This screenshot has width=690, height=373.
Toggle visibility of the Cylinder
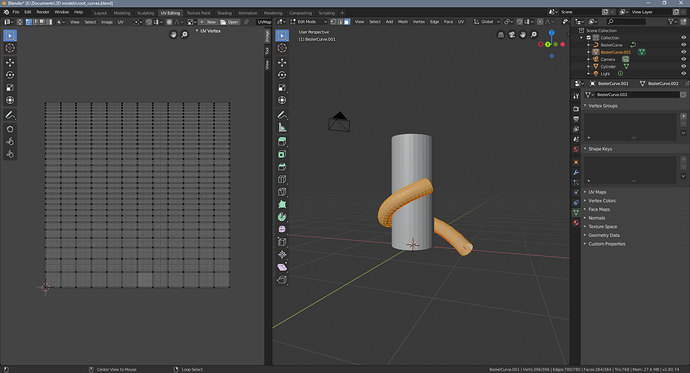click(x=683, y=66)
